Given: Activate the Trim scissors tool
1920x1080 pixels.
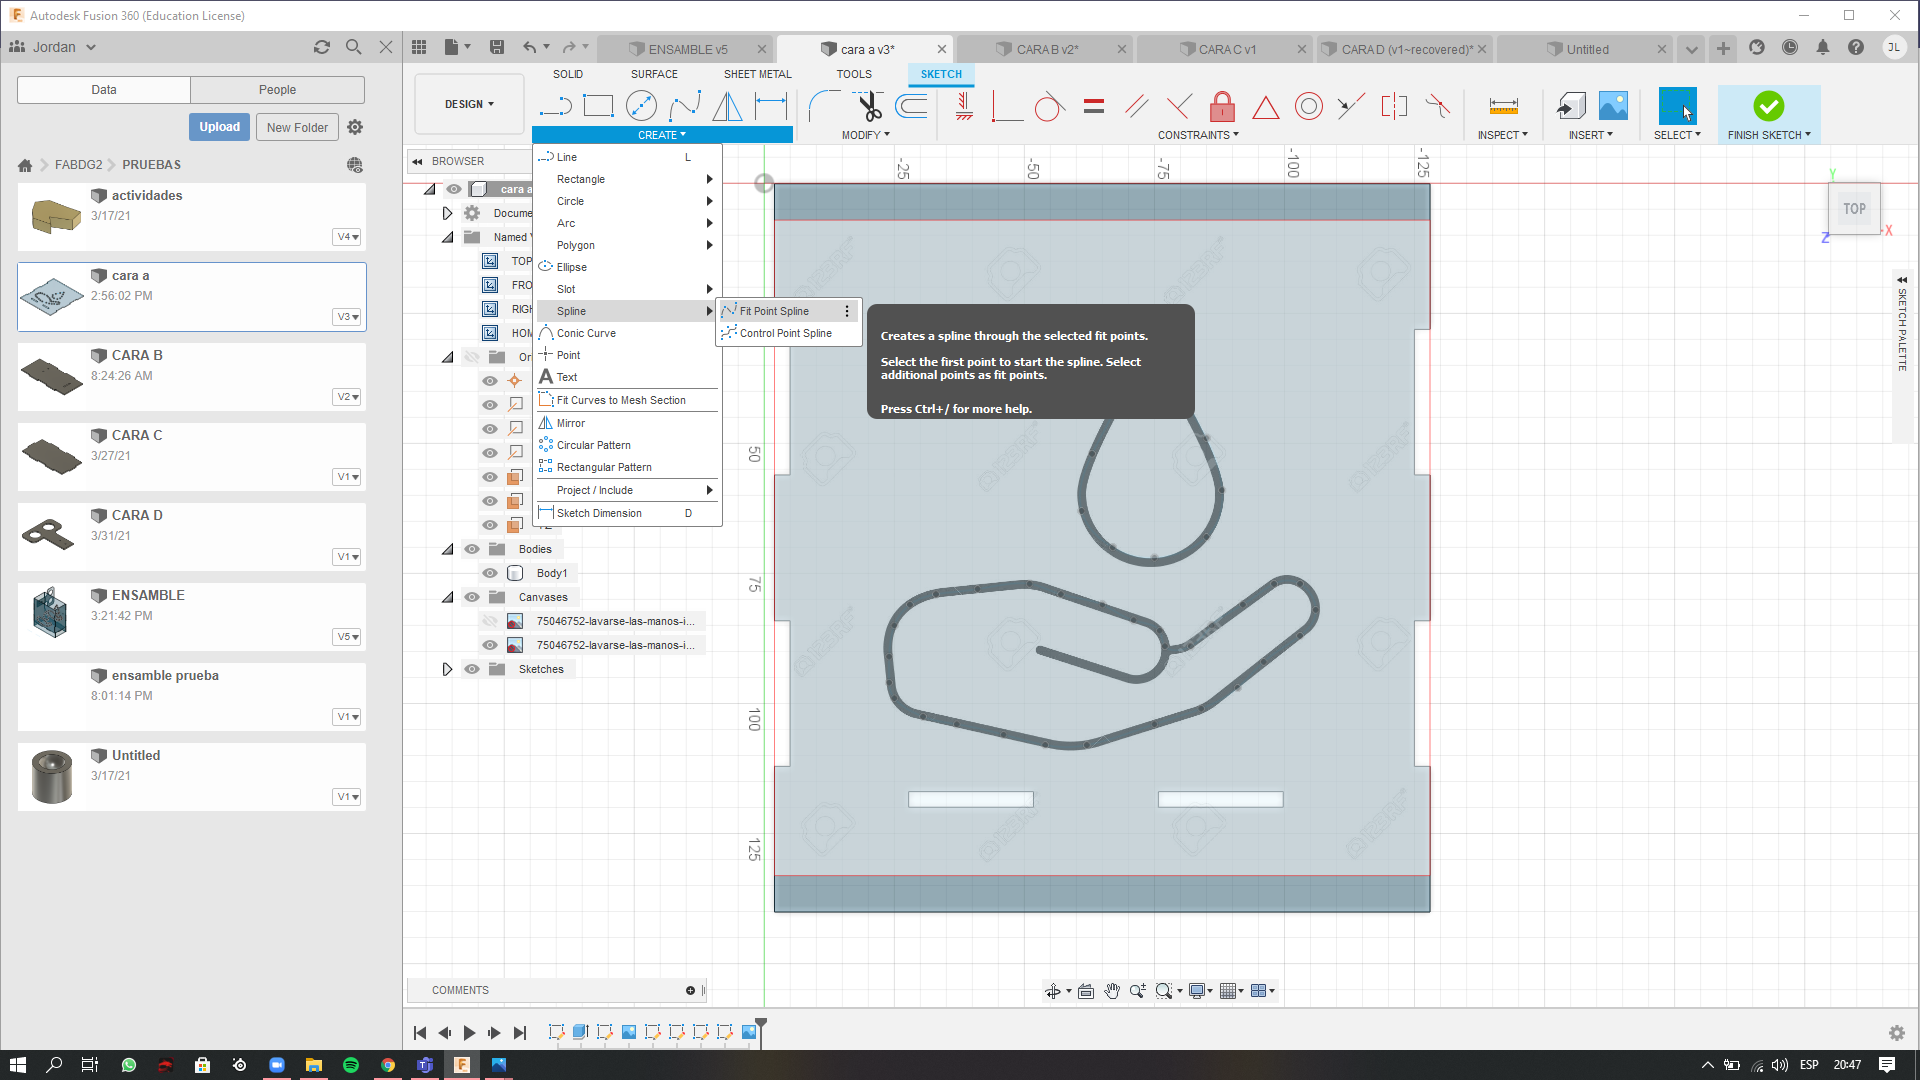Looking at the screenshot, I should tap(868, 106).
